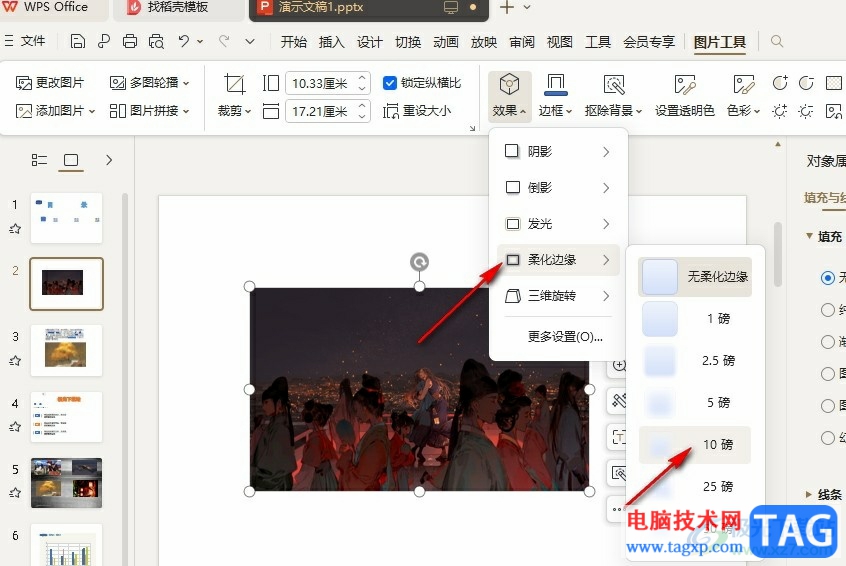Expand the 发光 glow submenu arrow

coord(606,224)
